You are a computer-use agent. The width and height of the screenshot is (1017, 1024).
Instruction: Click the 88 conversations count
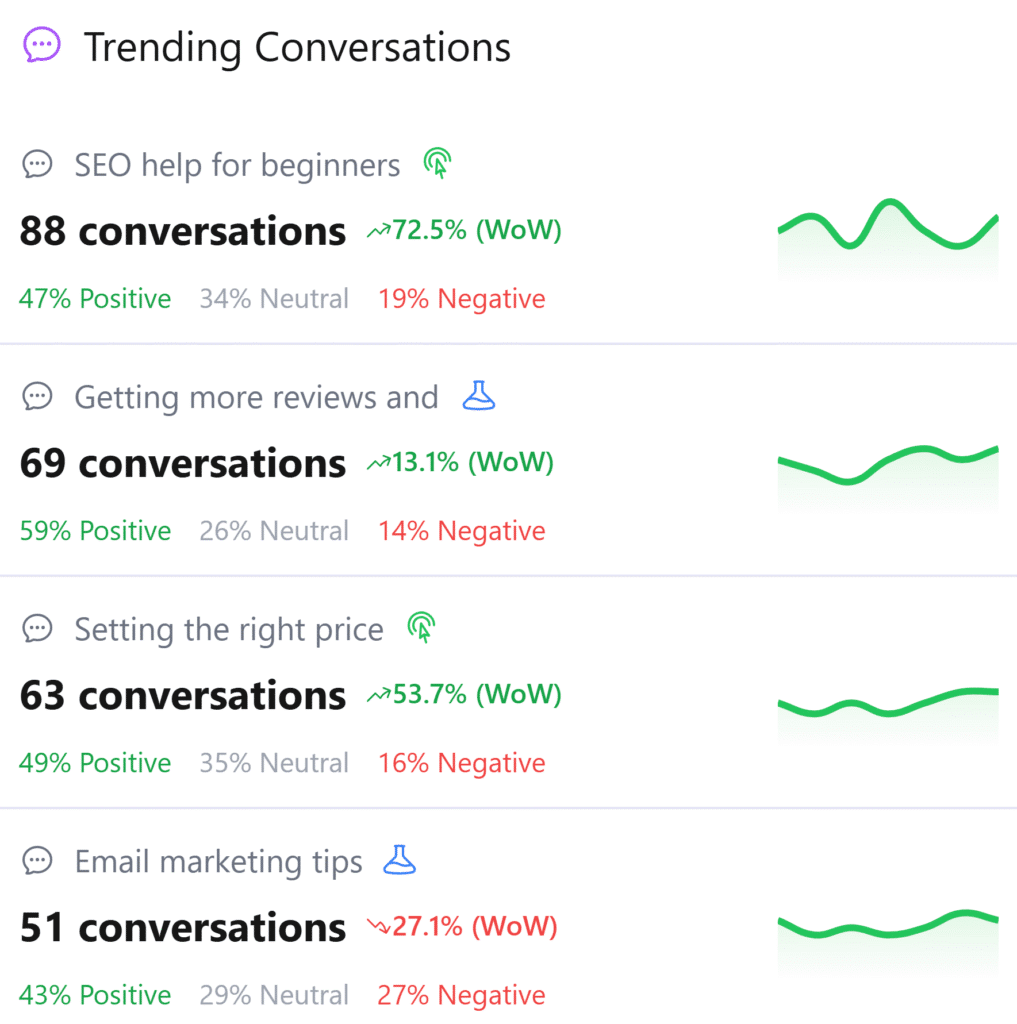[181, 230]
